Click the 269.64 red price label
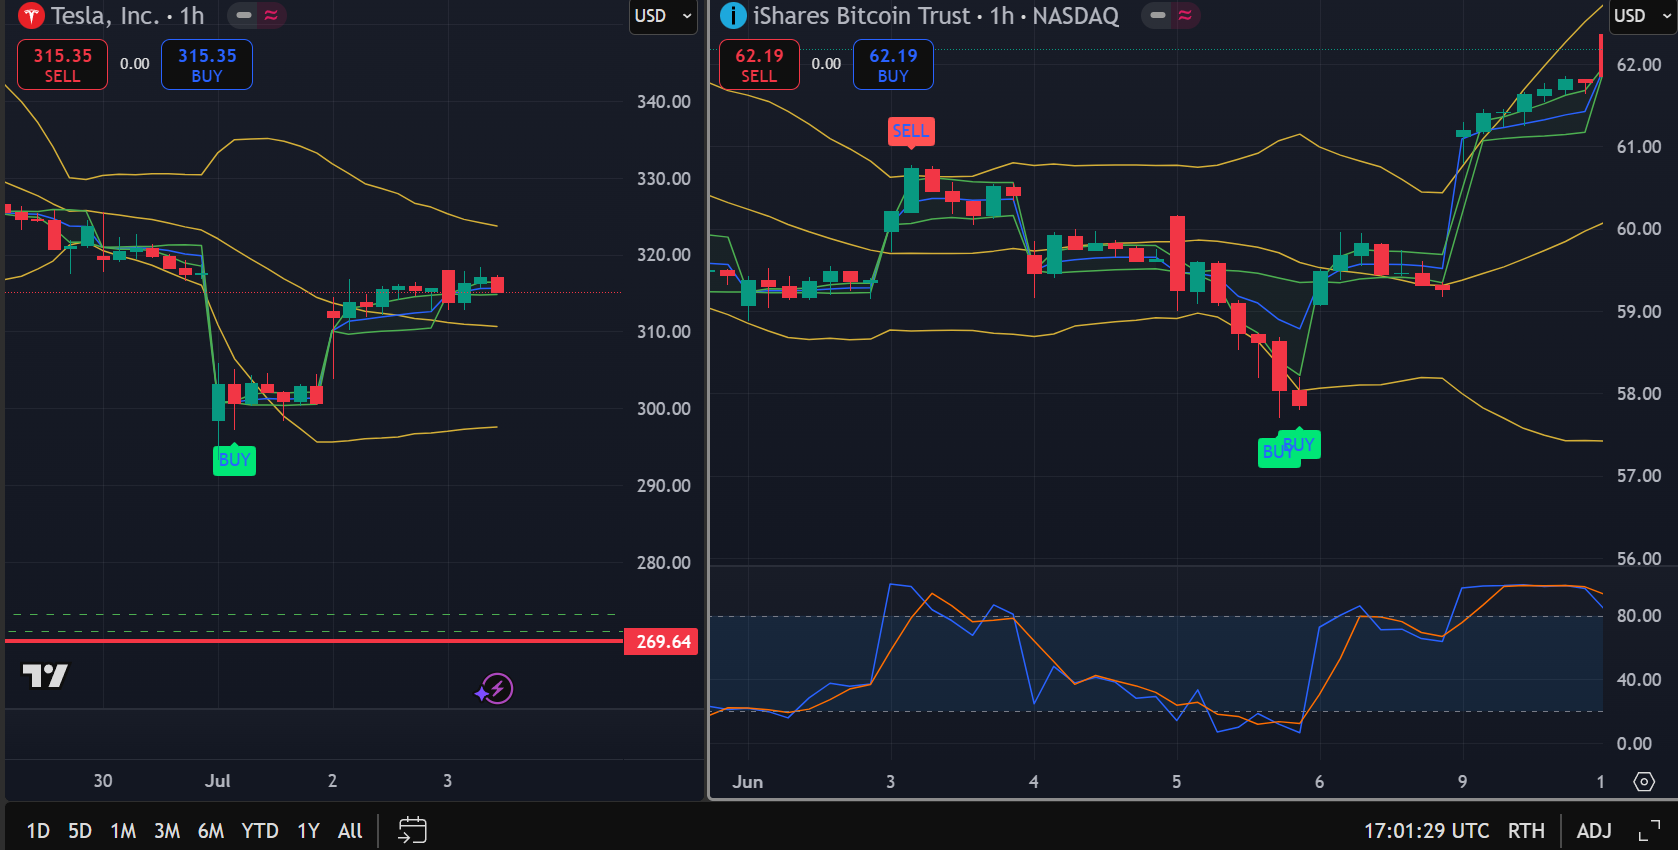The image size is (1678, 850). (661, 642)
